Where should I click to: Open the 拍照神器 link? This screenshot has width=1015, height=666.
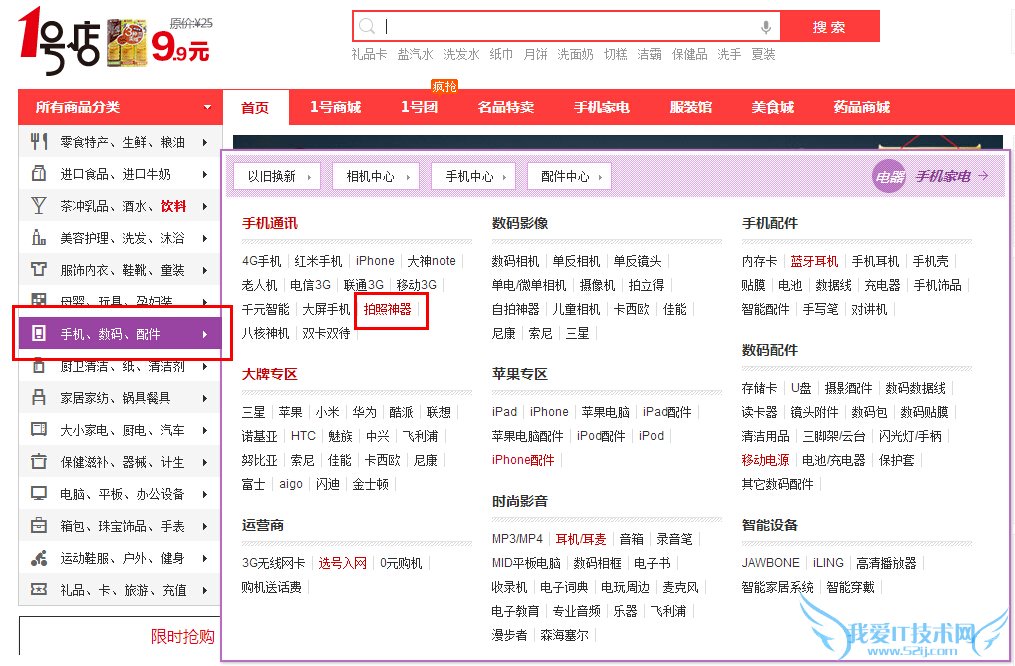387,309
